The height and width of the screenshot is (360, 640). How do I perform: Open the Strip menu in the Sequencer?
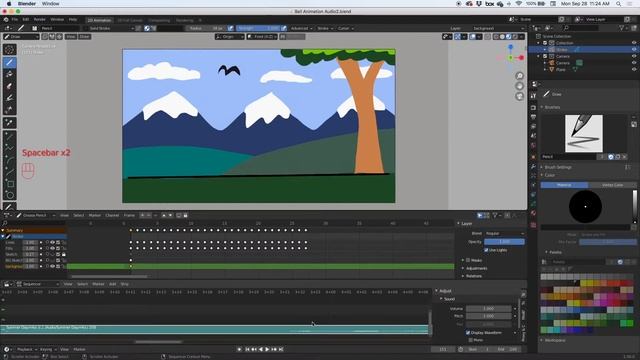click(x=124, y=284)
